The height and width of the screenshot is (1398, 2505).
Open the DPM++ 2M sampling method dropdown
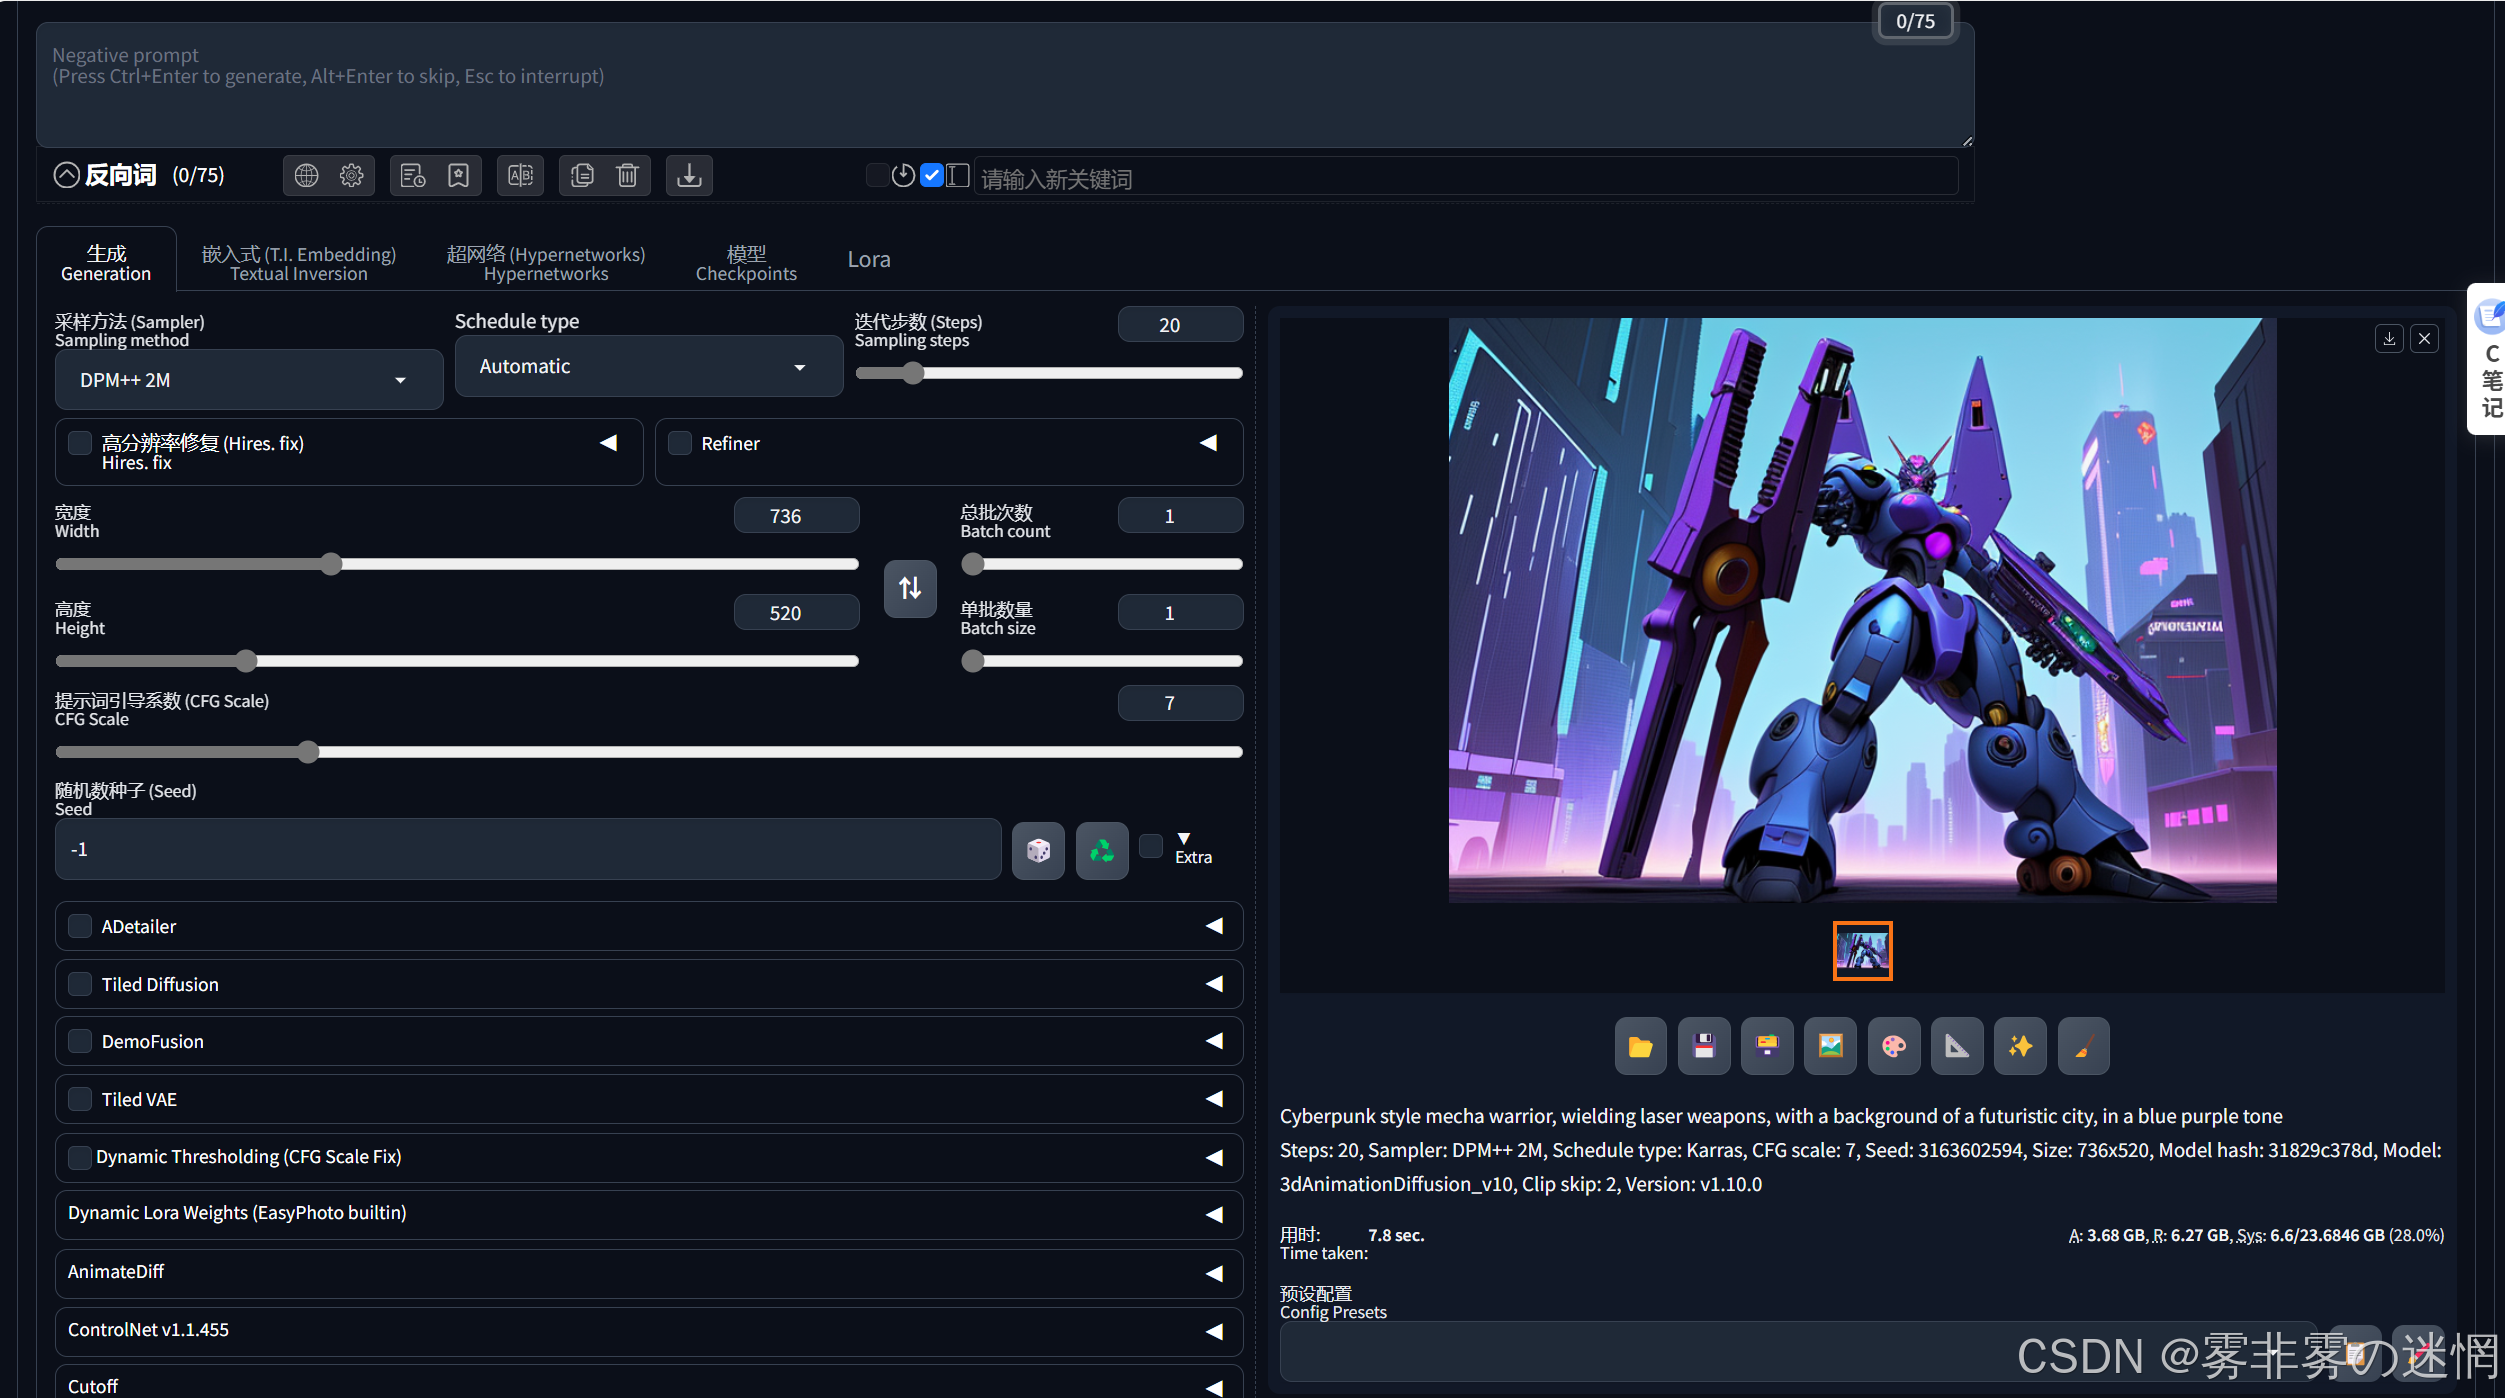(249, 380)
